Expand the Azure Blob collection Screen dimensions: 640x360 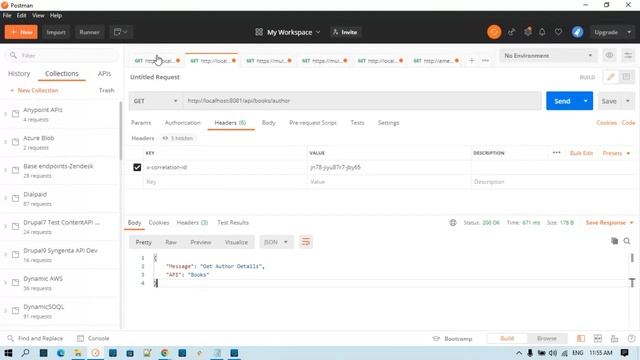tap(5, 142)
